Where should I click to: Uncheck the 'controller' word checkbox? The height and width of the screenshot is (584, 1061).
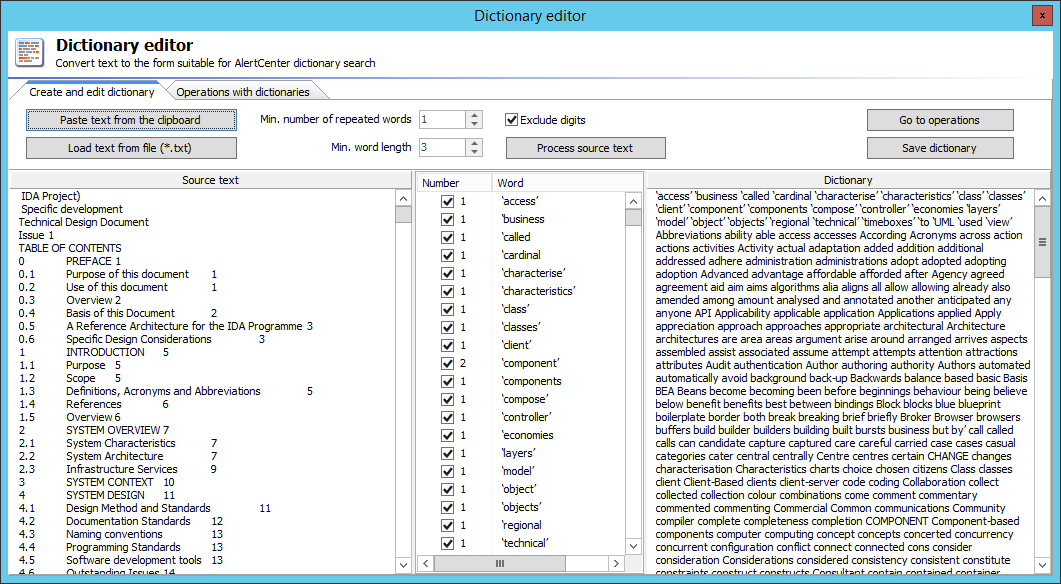coord(447,417)
